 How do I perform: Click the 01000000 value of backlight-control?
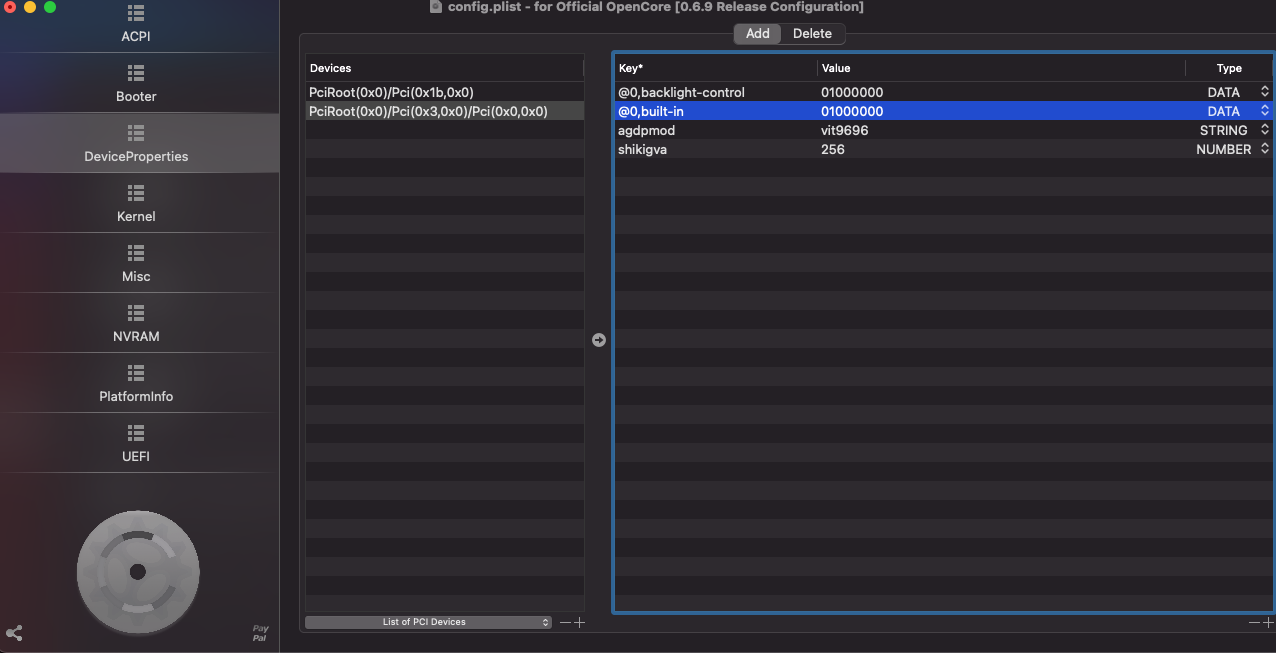[x=852, y=92]
